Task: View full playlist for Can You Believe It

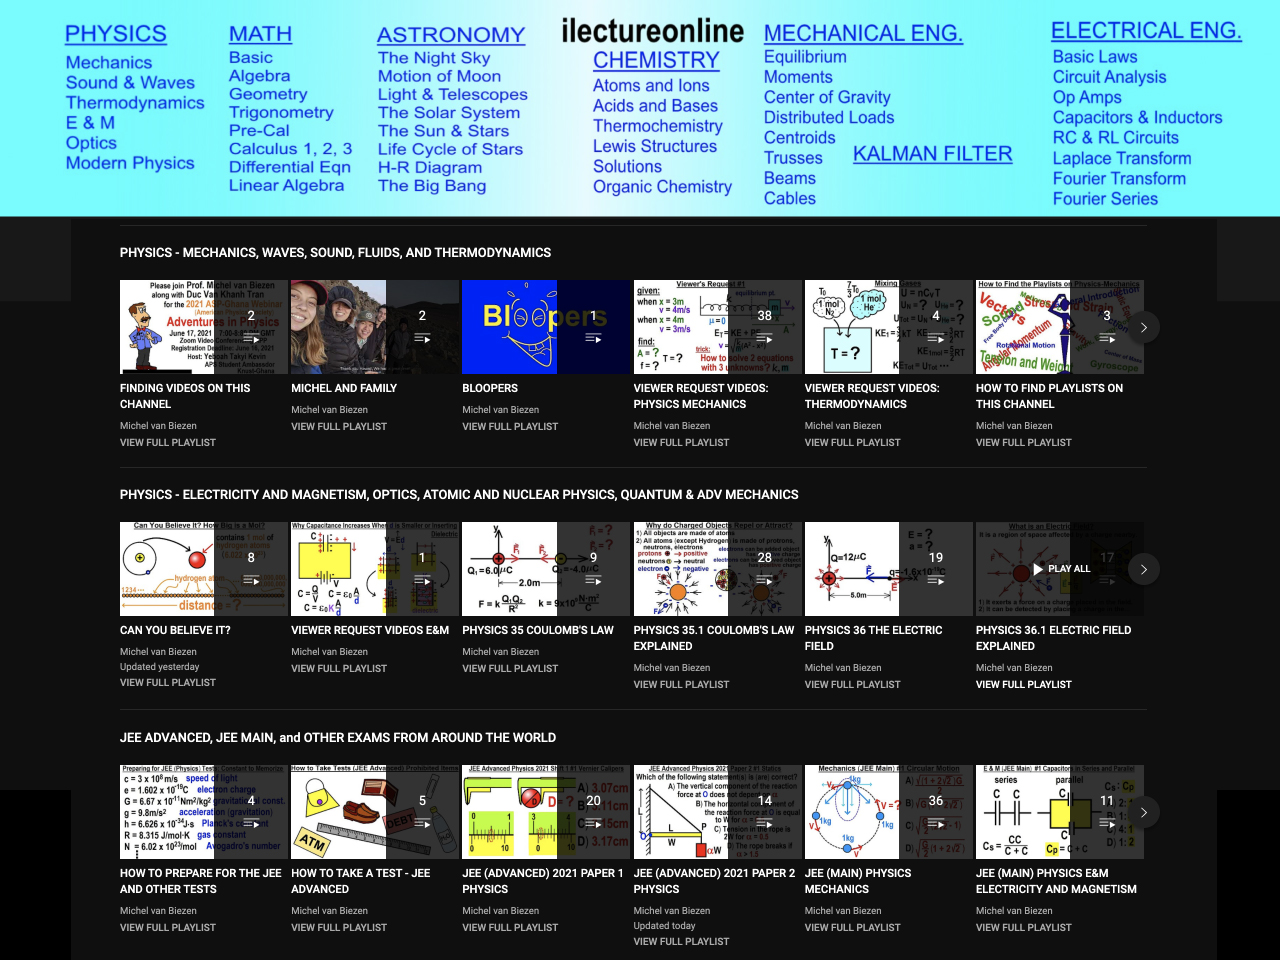Action: [168, 683]
